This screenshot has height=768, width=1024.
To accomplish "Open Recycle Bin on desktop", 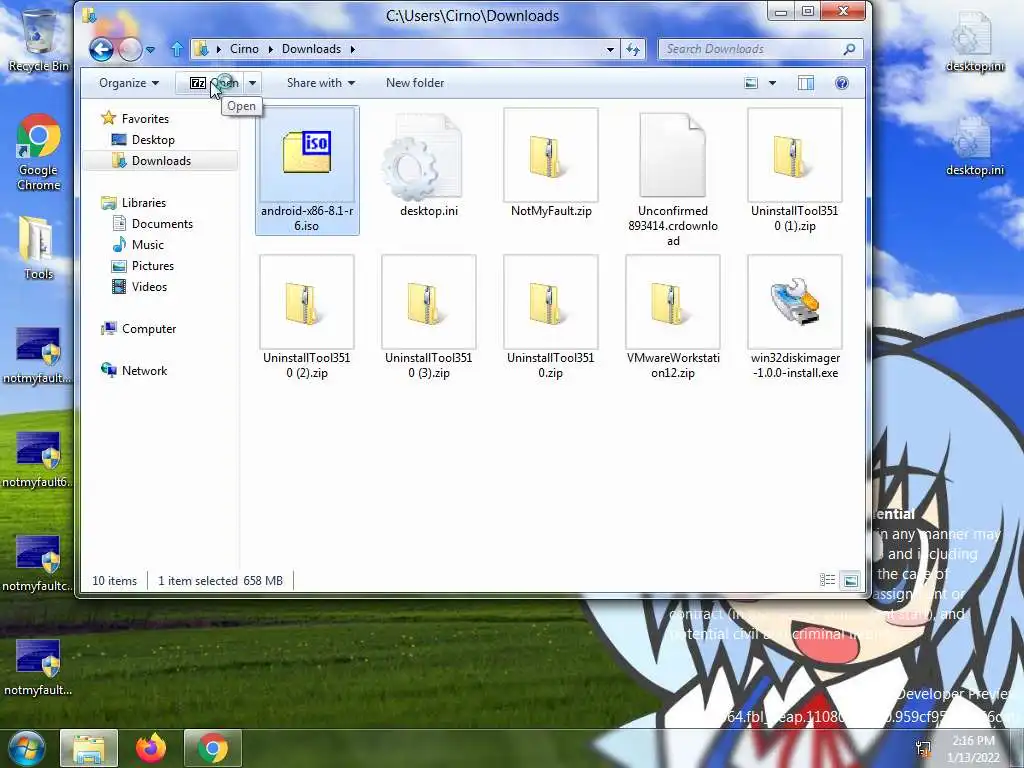I will click(39, 40).
